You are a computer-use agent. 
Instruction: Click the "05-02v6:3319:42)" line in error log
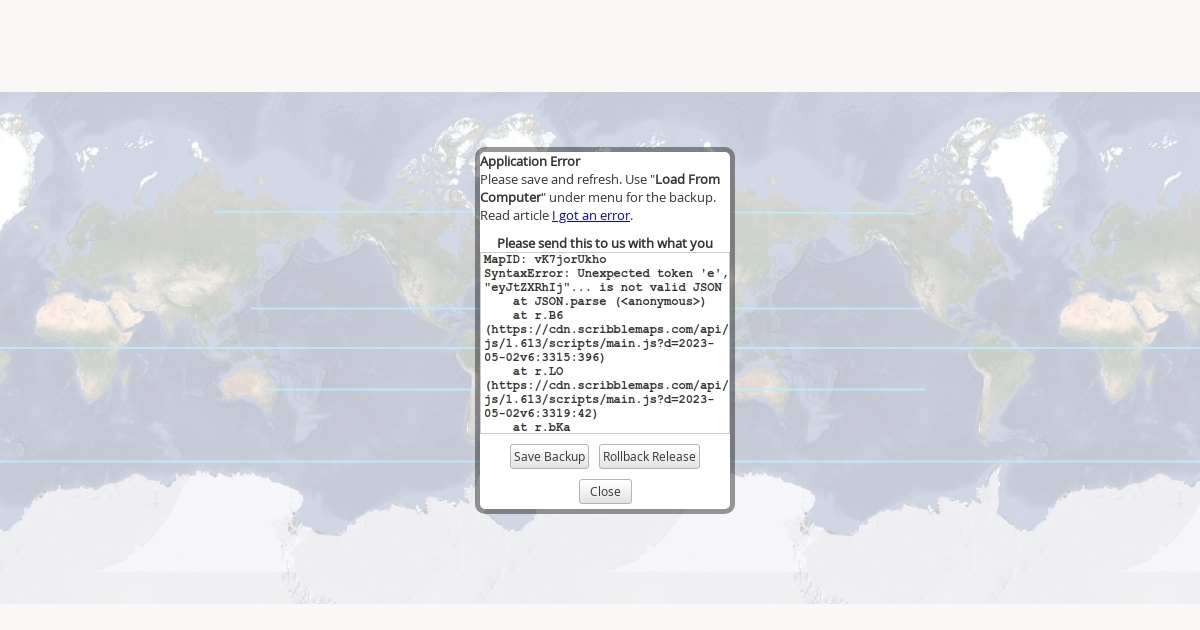tap(541, 414)
